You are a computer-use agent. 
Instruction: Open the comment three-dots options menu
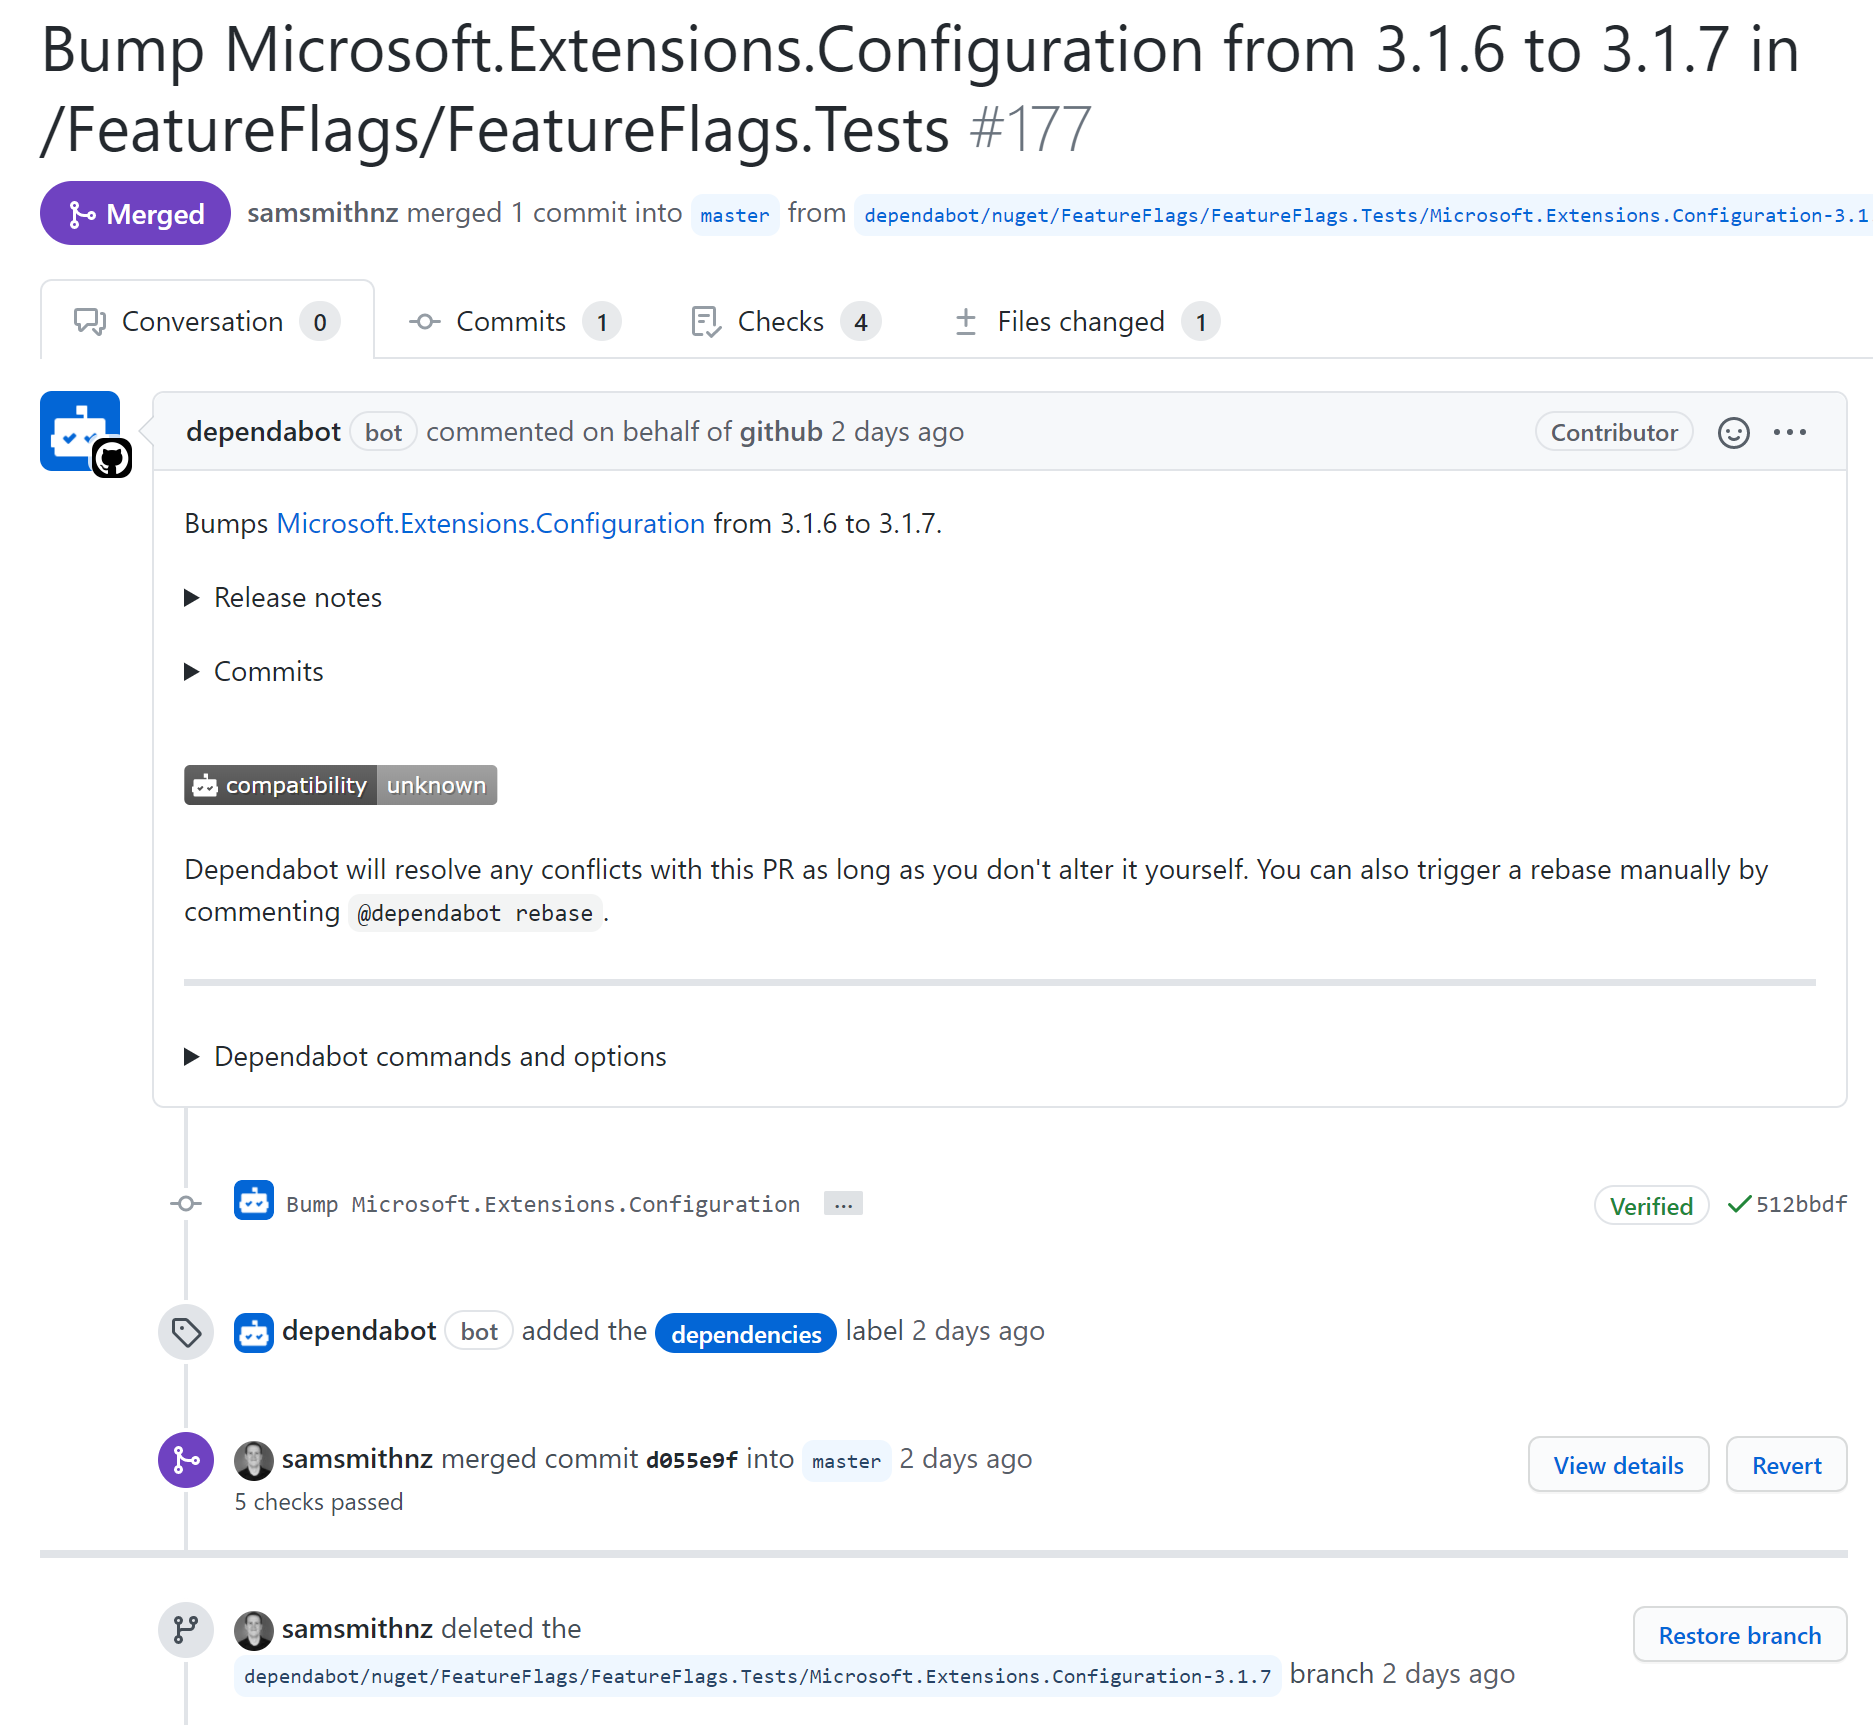coord(1789,433)
